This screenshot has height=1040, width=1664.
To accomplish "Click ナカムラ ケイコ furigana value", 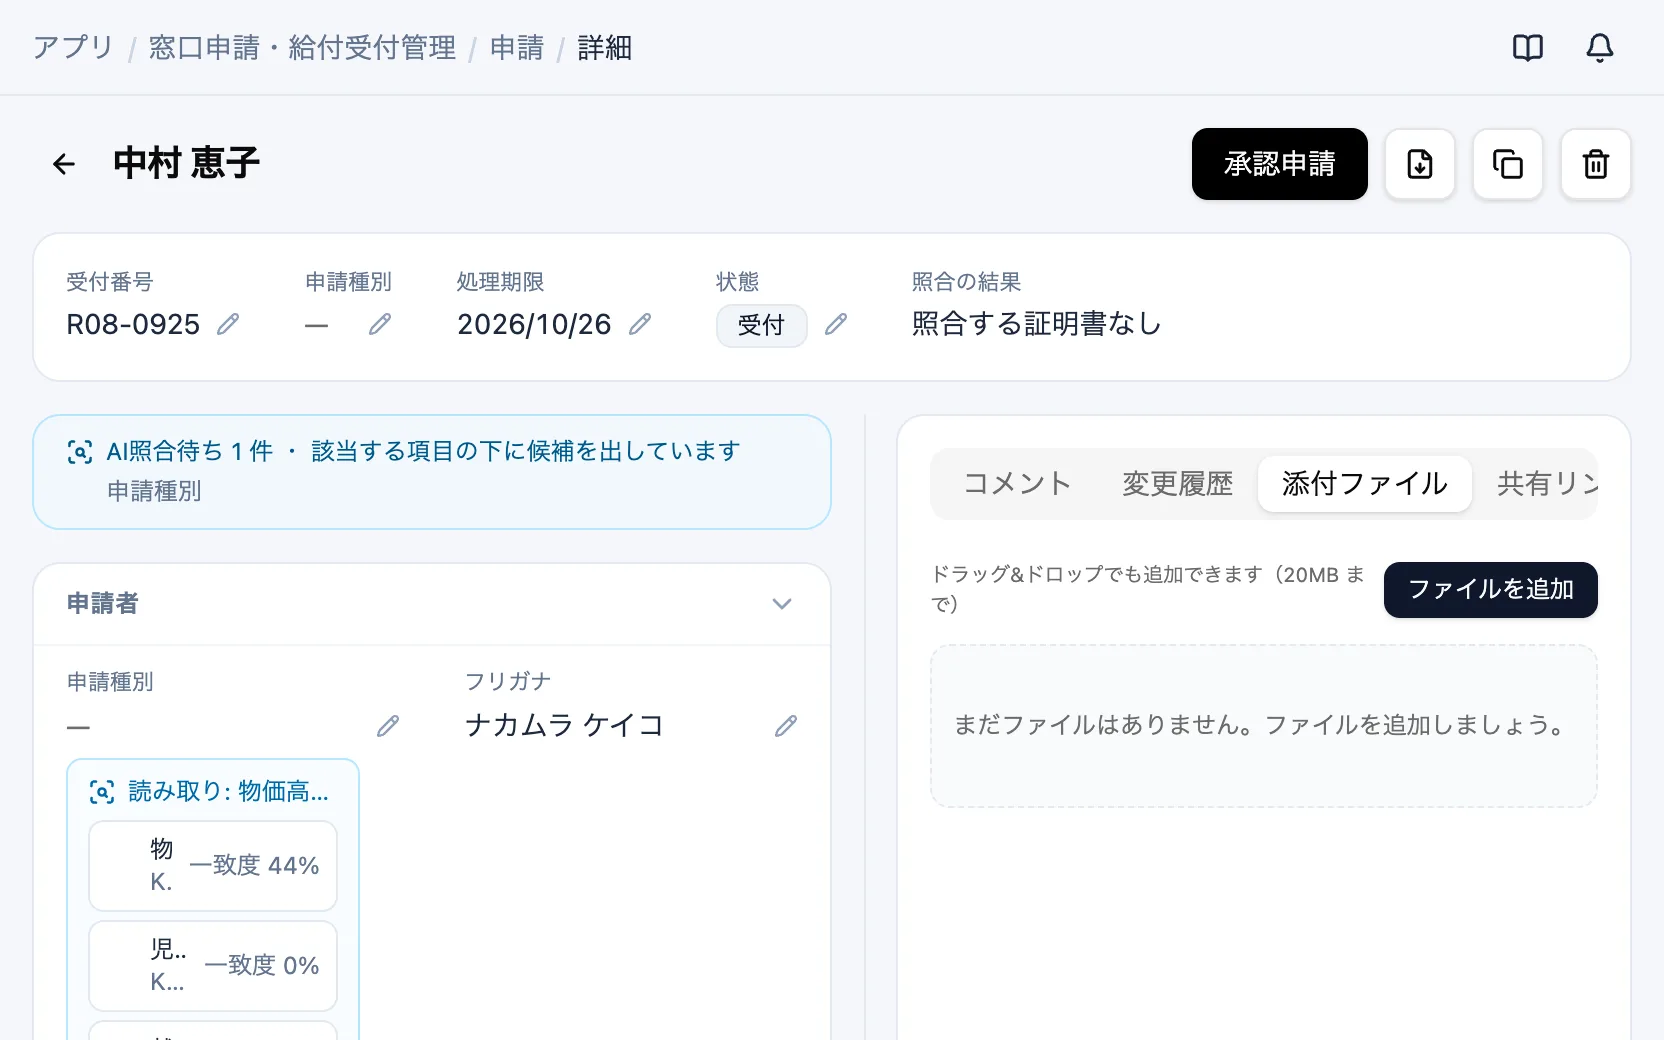I will click(565, 725).
